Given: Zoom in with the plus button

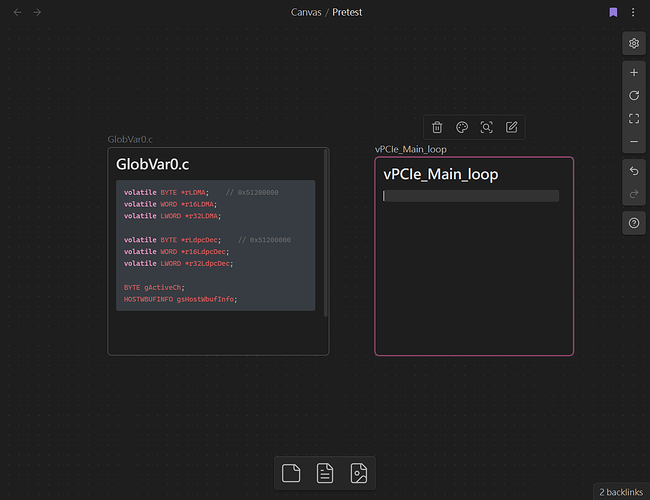Looking at the screenshot, I should (x=634, y=73).
